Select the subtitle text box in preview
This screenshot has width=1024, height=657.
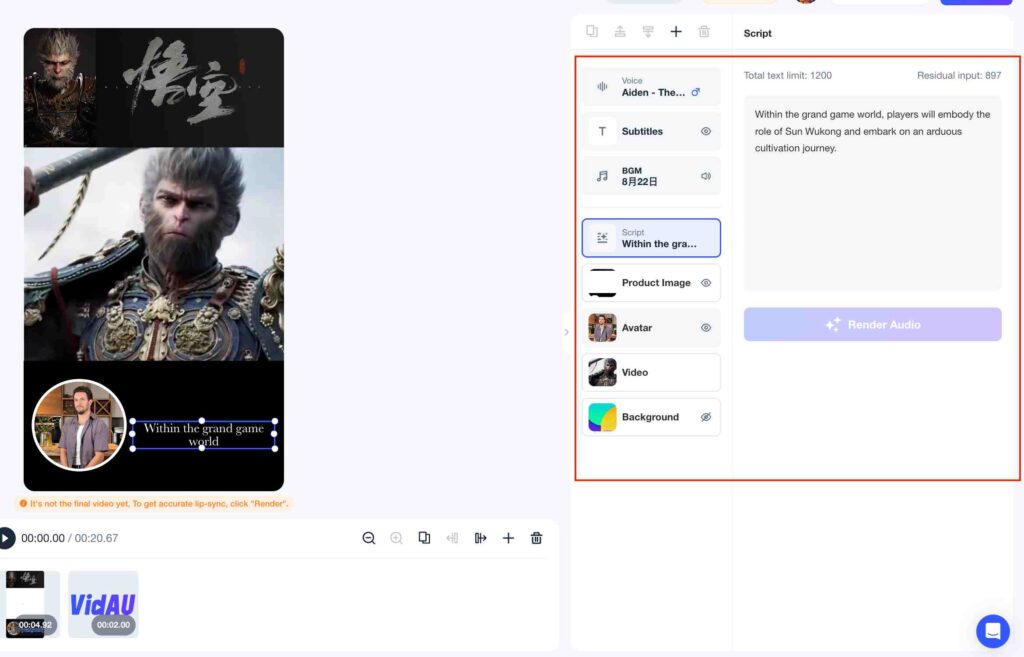(x=204, y=435)
